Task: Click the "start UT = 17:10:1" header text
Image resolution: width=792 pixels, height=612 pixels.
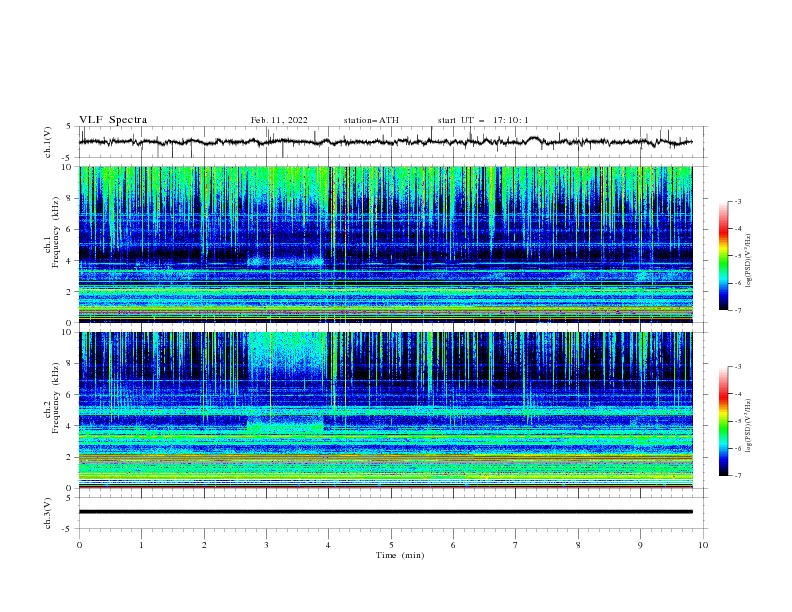Action: [x=483, y=120]
